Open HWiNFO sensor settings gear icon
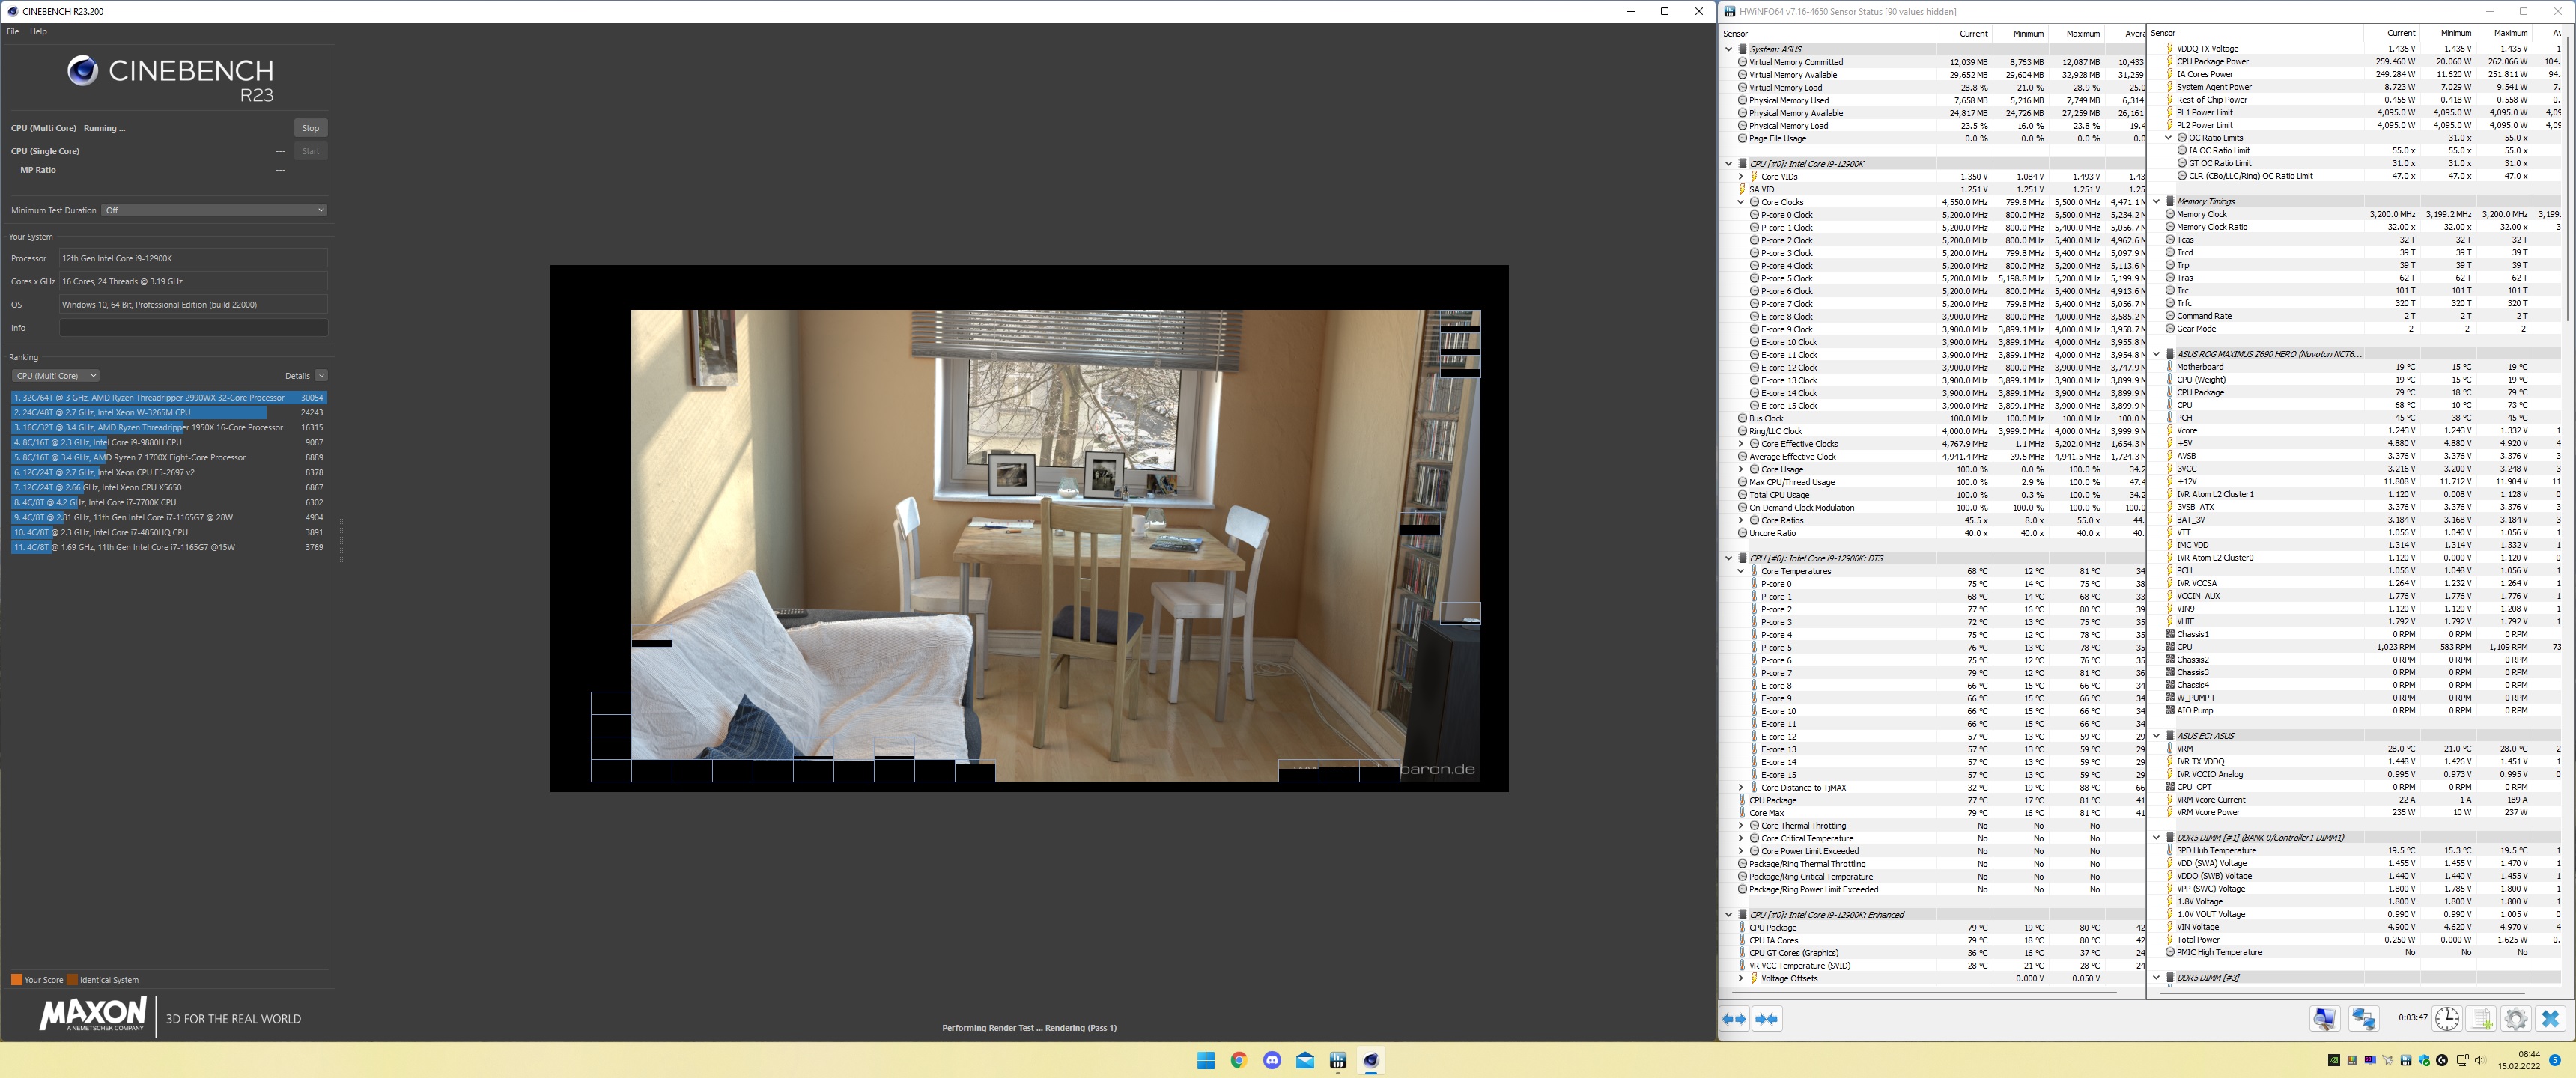 [2516, 1019]
